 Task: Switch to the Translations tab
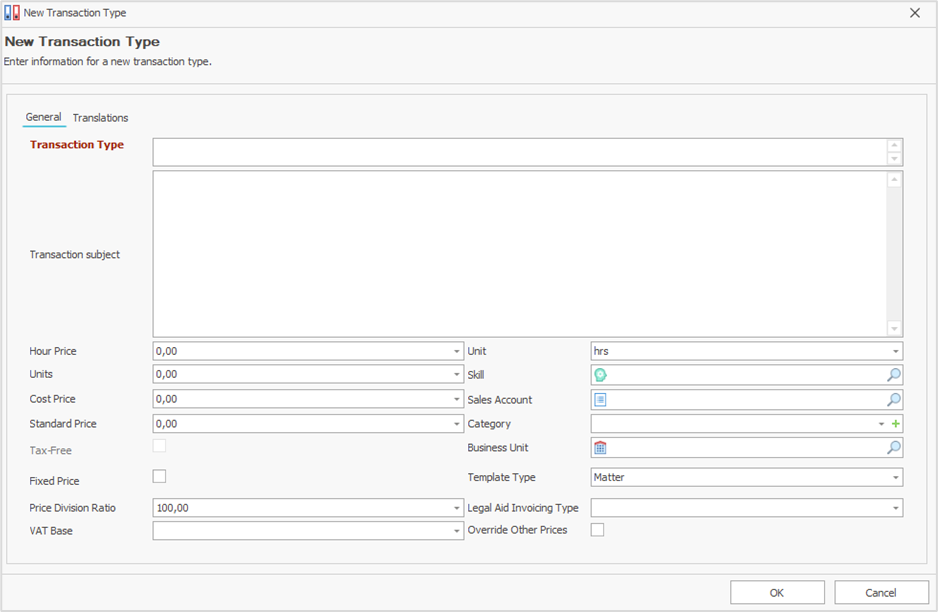tap(100, 118)
